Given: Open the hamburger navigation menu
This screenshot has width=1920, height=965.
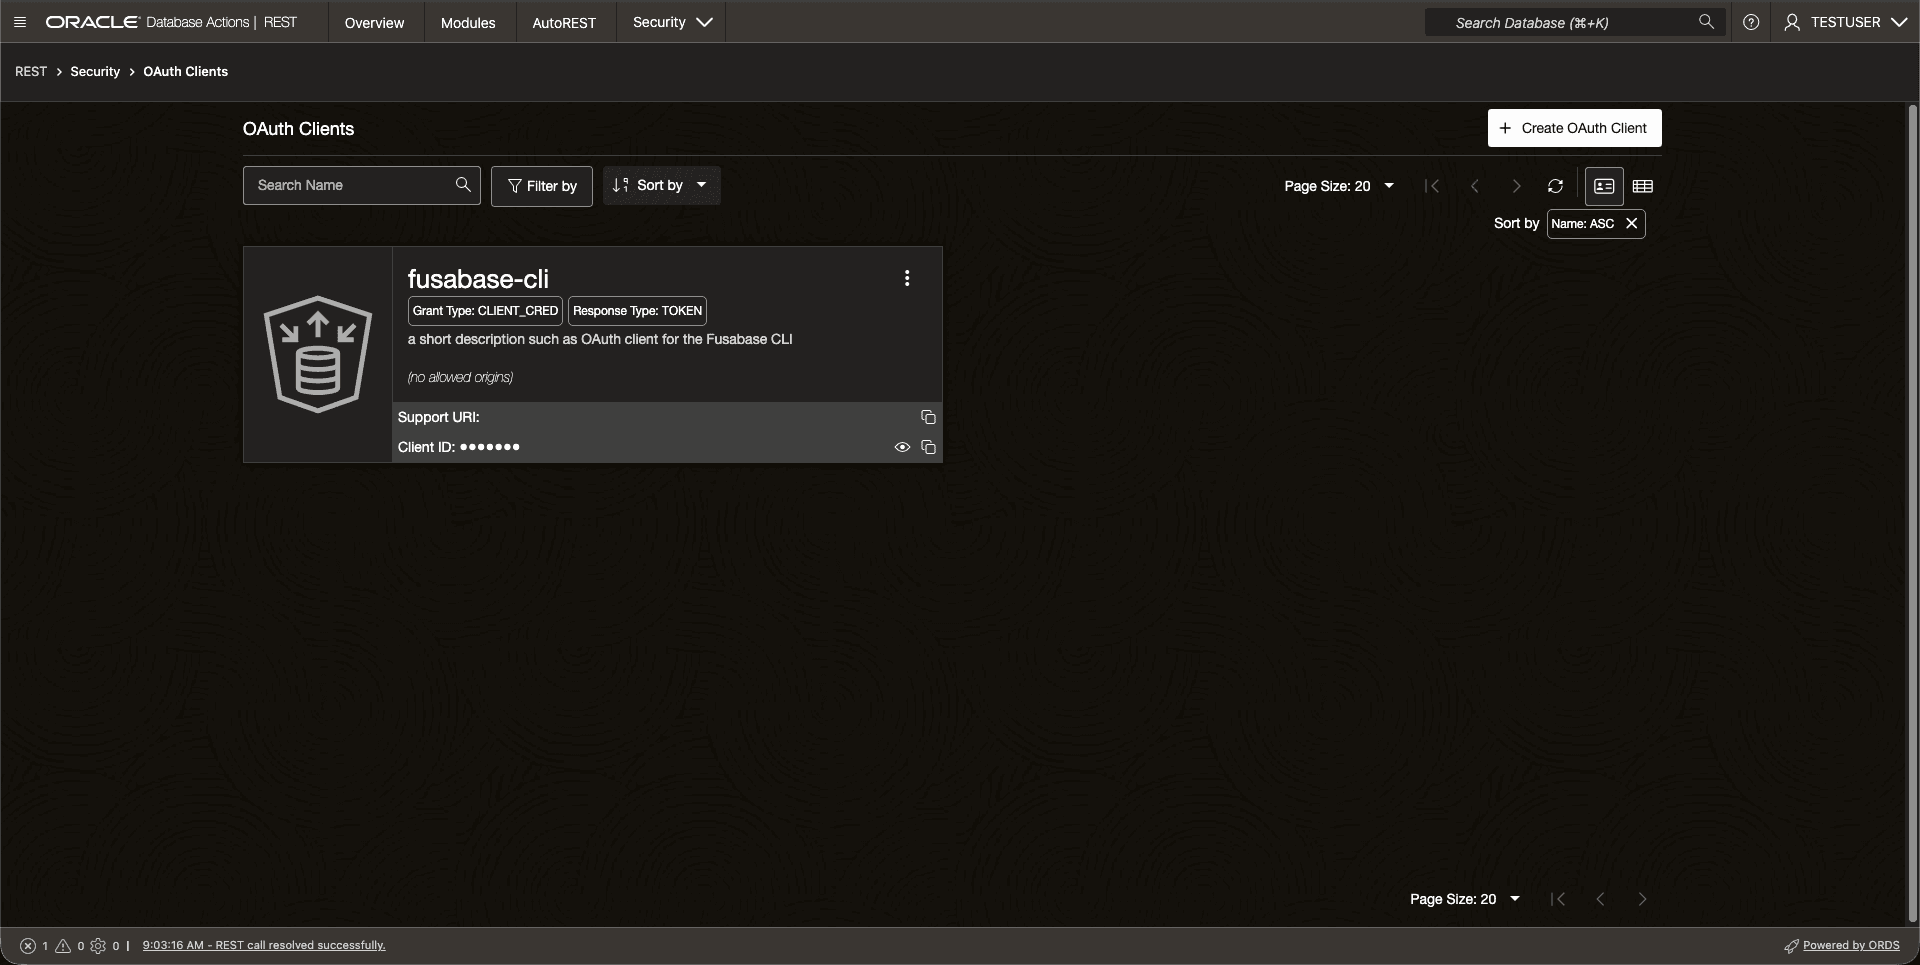Looking at the screenshot, I should tap(20, 22).
